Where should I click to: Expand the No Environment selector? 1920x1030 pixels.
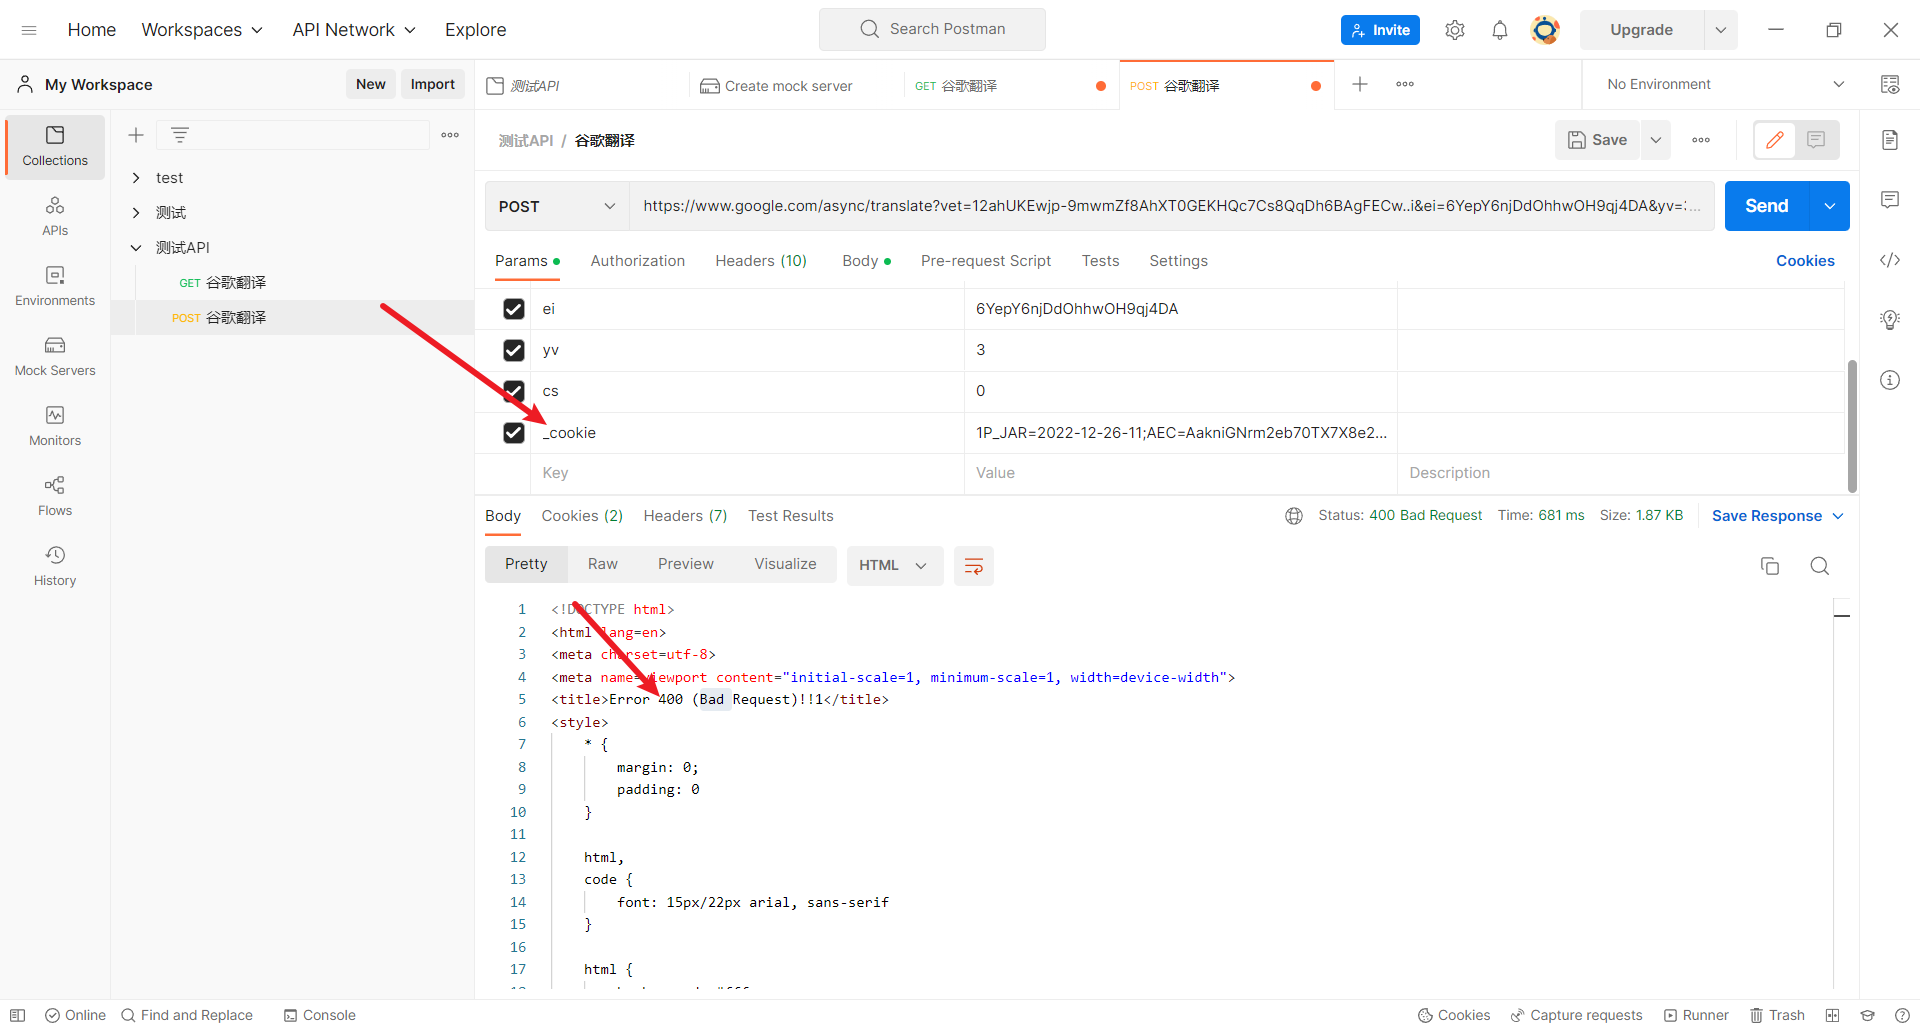coord(1724,84)
